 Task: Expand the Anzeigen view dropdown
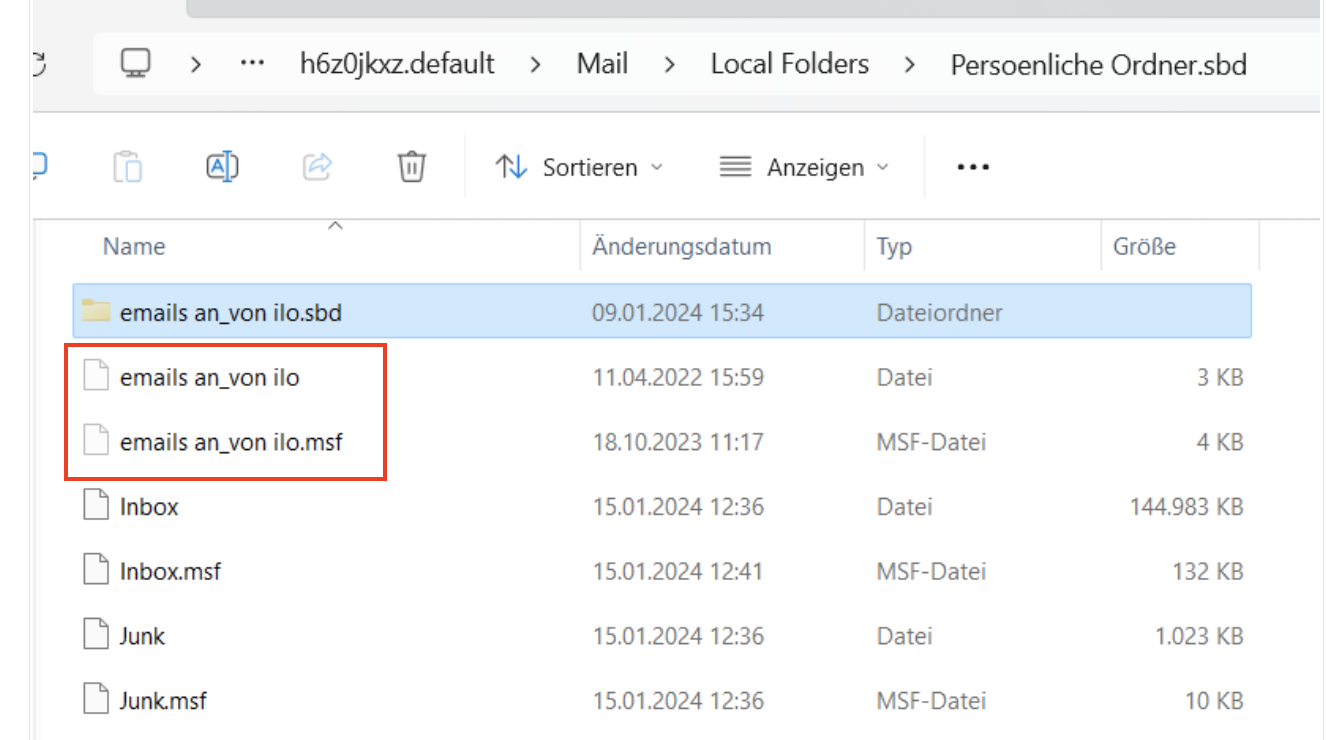(x=805, y=167)
